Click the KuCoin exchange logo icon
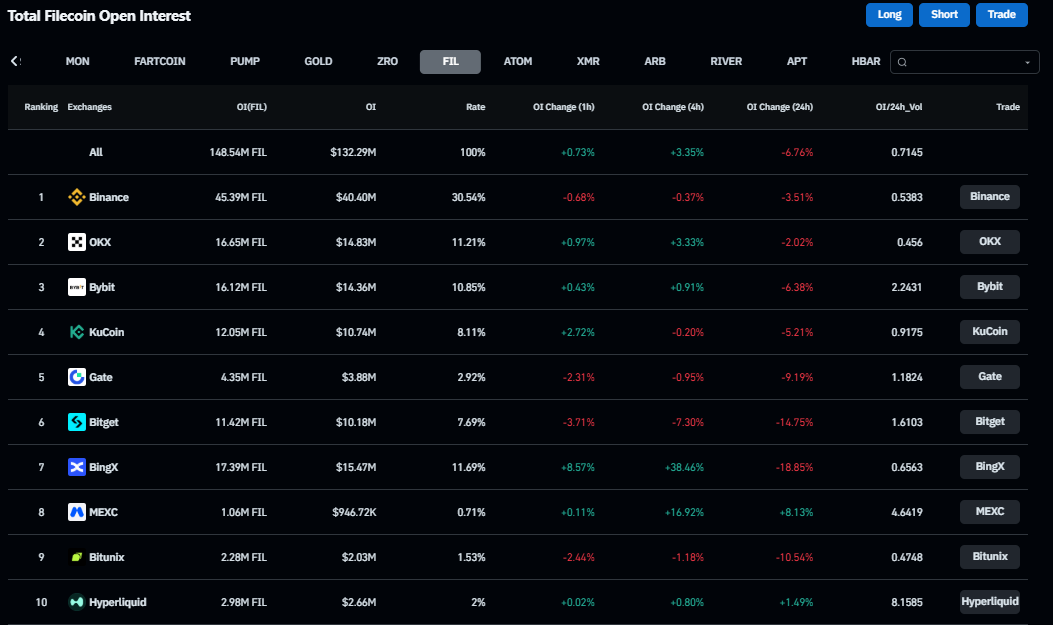 point(76,332)
